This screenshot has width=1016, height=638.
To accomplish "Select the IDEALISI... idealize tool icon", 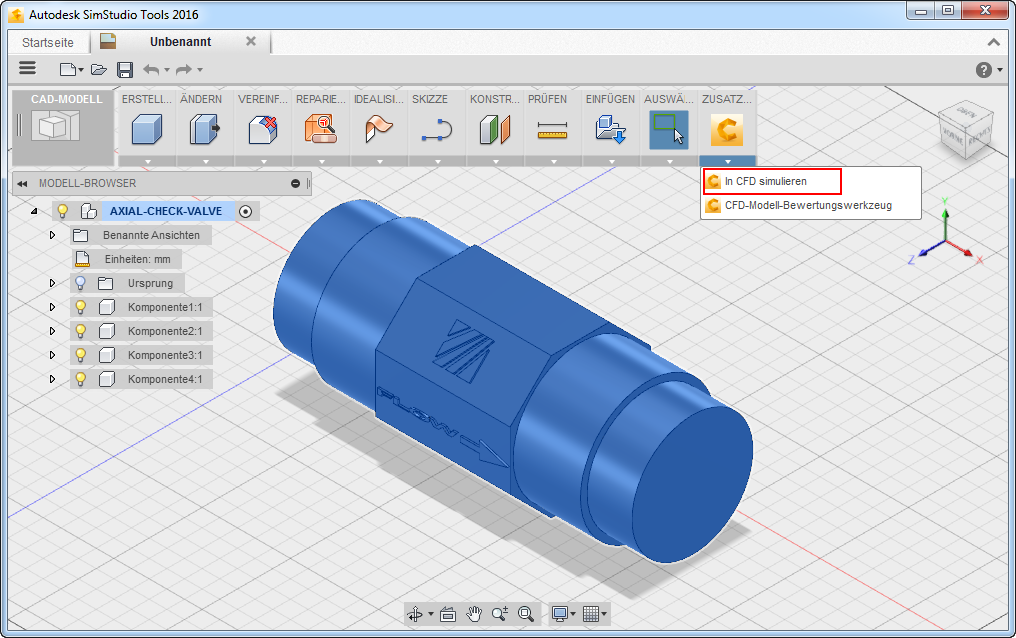I will click(x=379, y=129).
